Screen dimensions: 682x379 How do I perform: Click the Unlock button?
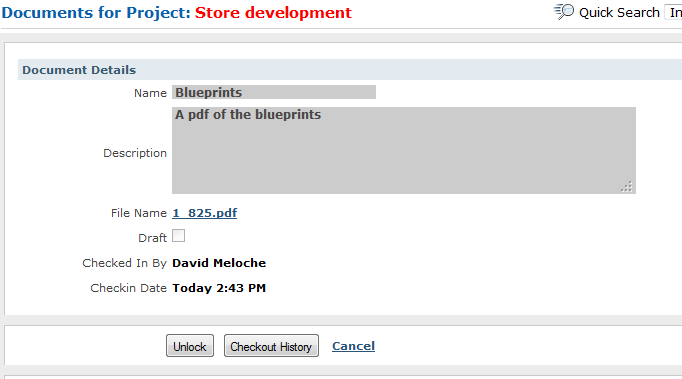pyautogui.click(x=190, y=346)
